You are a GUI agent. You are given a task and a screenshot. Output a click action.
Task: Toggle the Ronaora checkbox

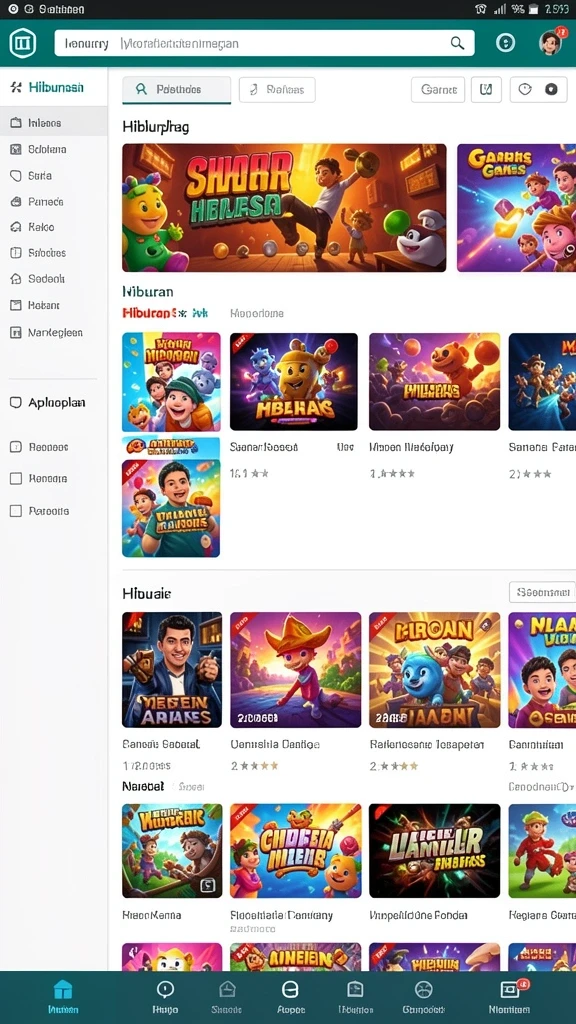(x=16, y=479)
